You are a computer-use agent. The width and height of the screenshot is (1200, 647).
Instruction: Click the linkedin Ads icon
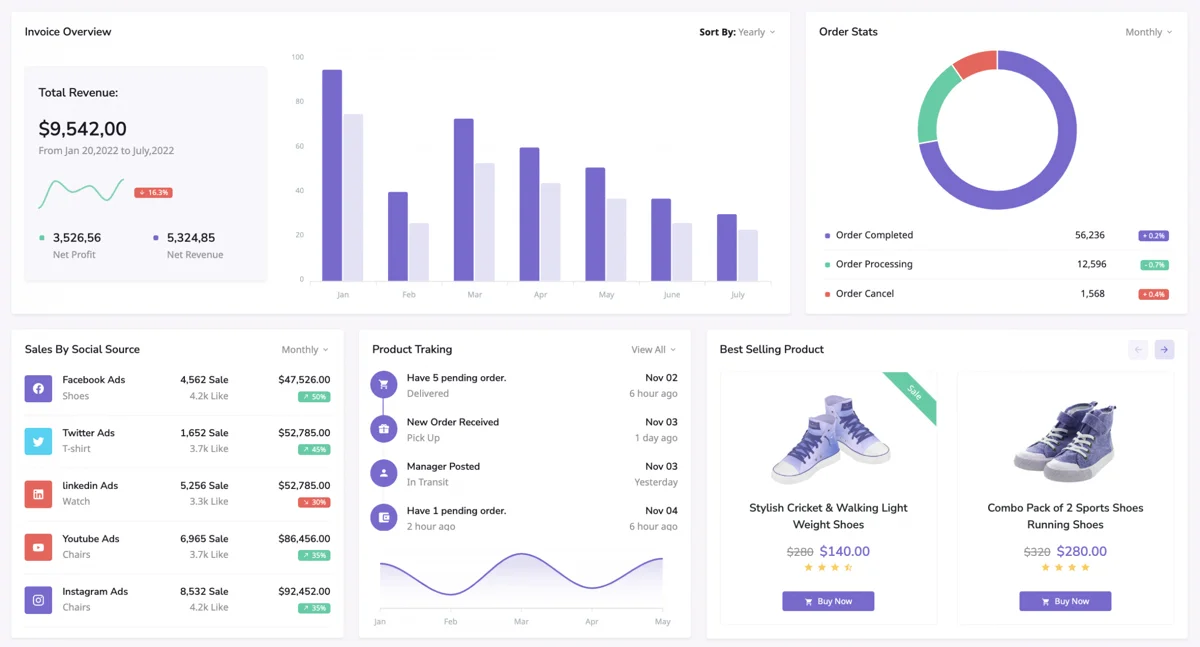pos(37,493)
